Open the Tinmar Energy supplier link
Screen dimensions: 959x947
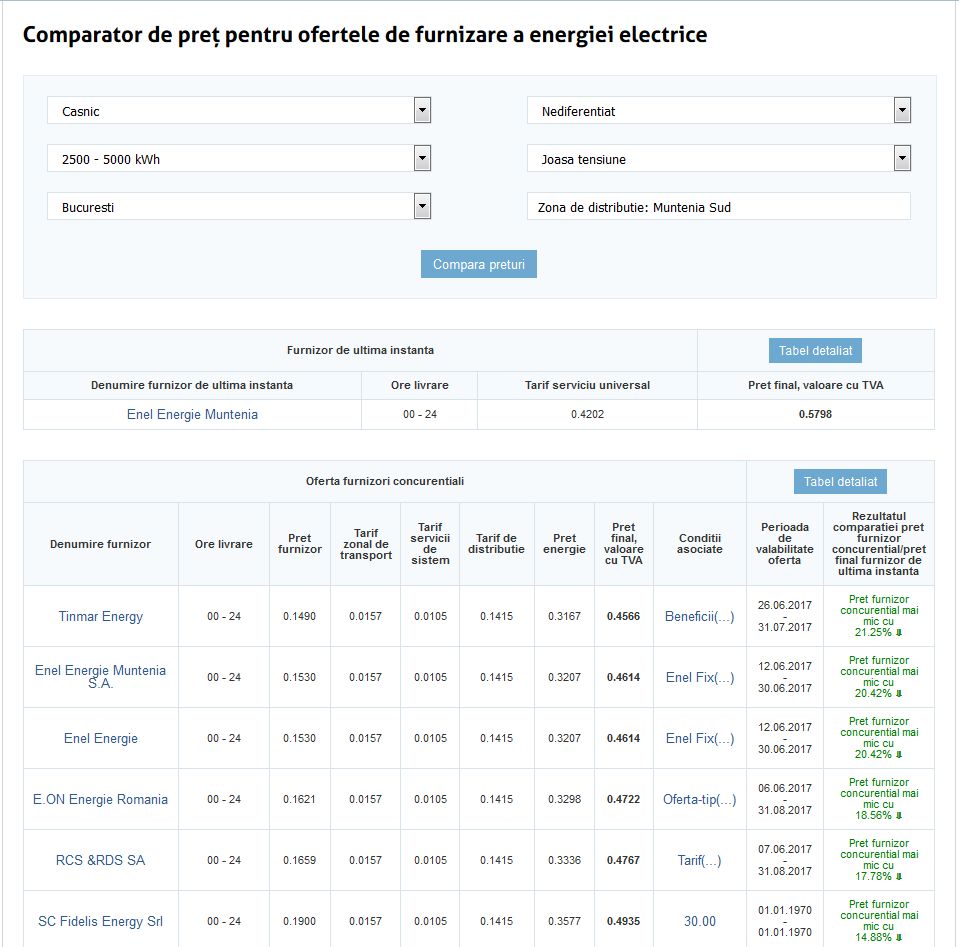(x=100, y=616)
